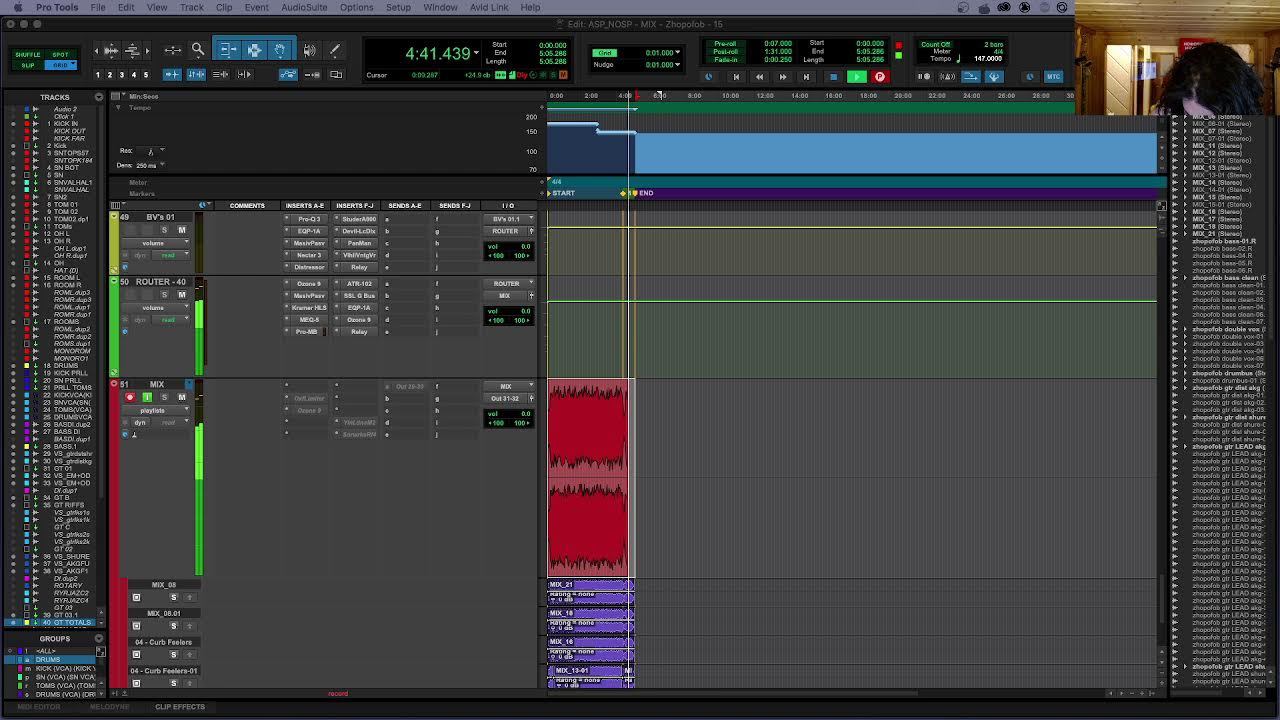1280x720 pixels.
Task: Click the red Record transport button
Action: 880,76
